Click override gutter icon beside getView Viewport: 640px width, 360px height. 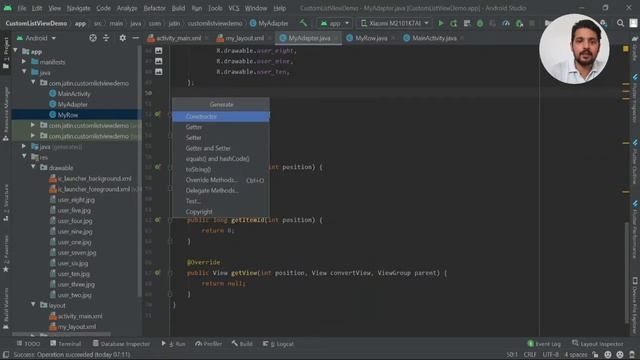tap(158, 273)
